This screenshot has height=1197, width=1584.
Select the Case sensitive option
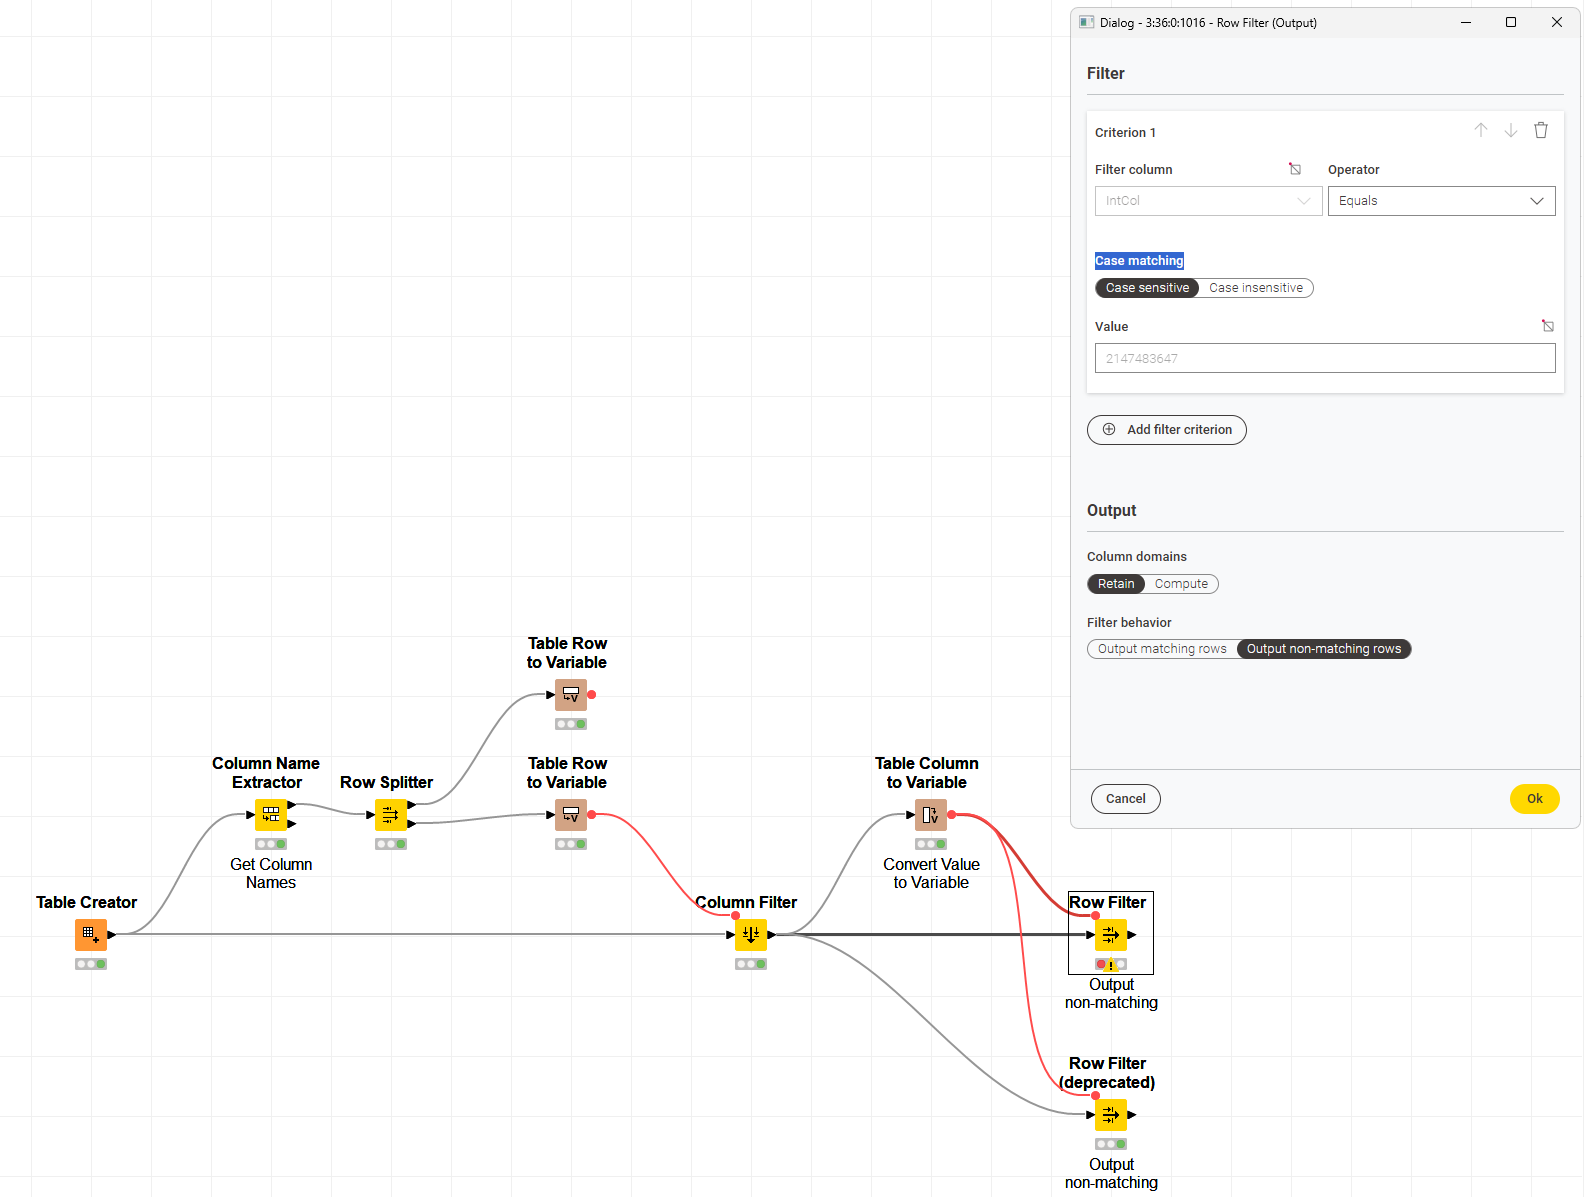pyautogui.click(x=1147, y=288)
